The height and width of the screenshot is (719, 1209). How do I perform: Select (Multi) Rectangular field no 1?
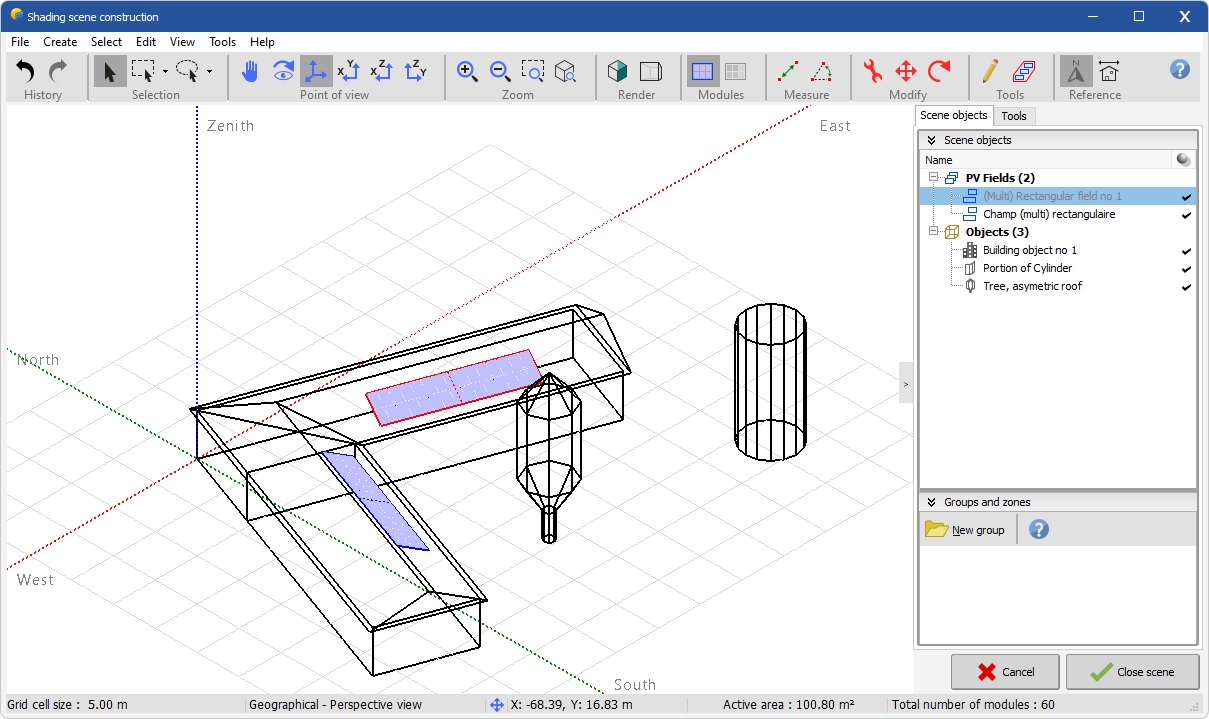(x=1052, y=196)
